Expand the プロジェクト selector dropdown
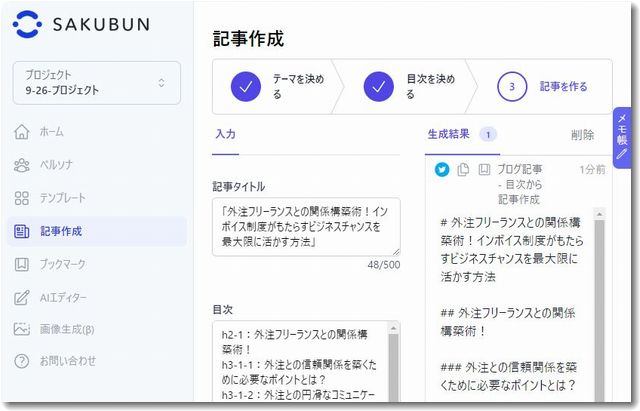Viewport: 640px width, 411px height. click(97, 83)
